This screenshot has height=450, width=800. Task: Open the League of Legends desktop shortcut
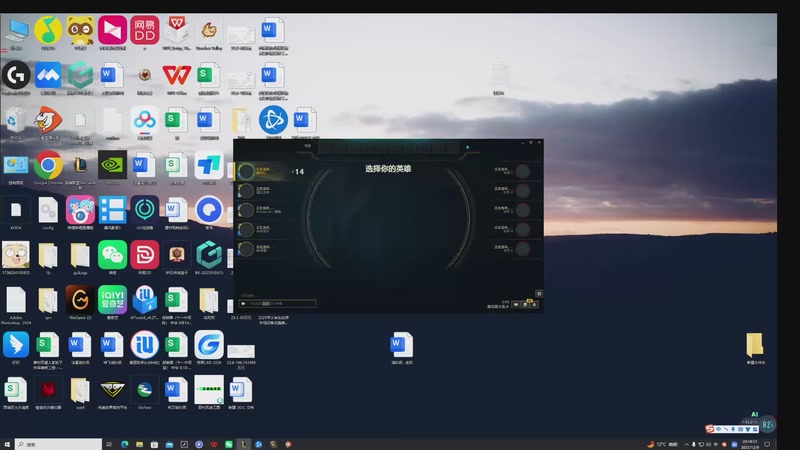(x=81, y=165)
